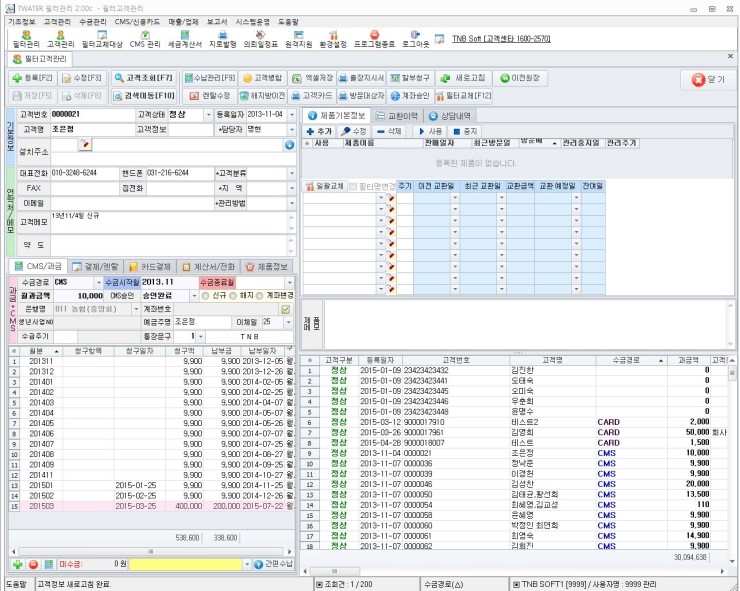Open 필터교체대상 toolbar icon

[102, 39]
